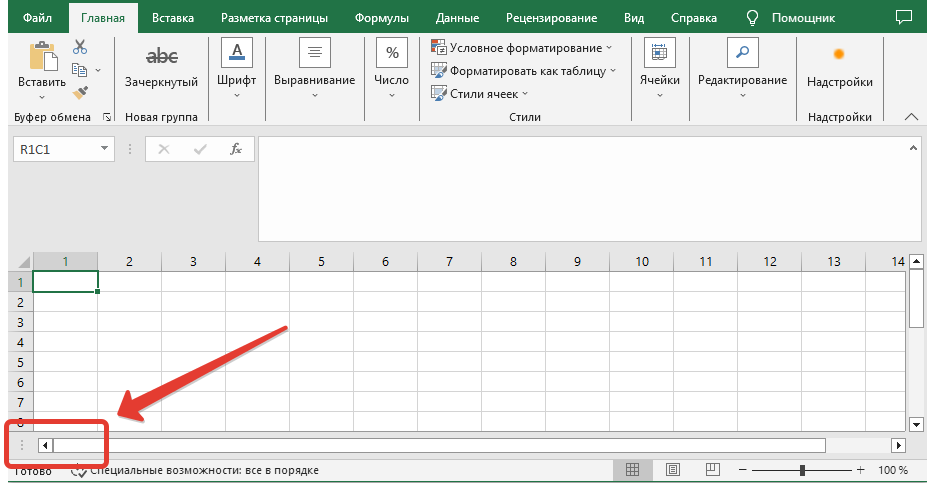Viewport: 927px width, 483px height.
Task: Open the Name Box R1C1 dropdown arrow
Action: [104, 148]
